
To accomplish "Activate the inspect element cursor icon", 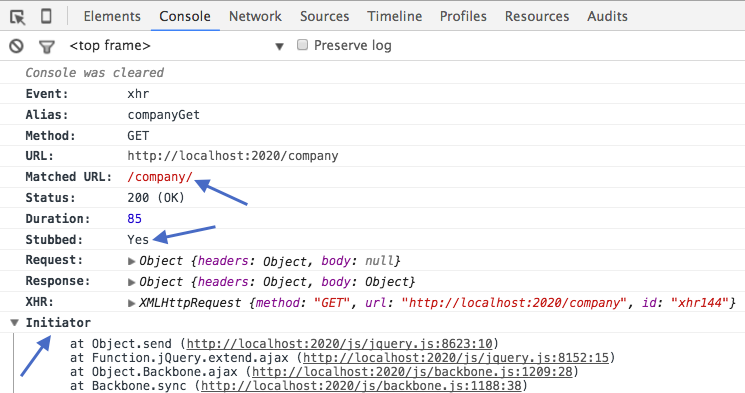I will [18, 17].
